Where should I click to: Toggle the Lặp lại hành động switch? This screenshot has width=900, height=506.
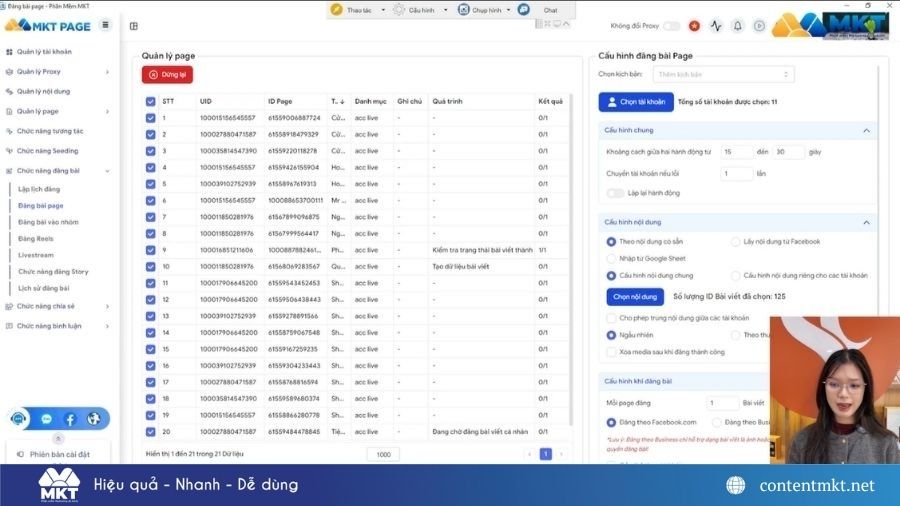[615, 193]
